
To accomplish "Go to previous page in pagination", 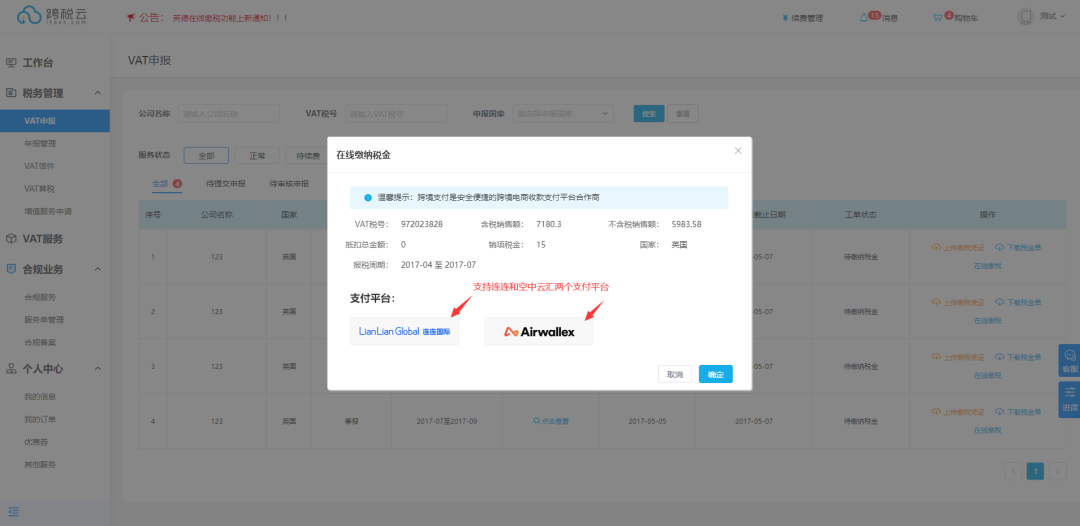I will point(1012,471).
